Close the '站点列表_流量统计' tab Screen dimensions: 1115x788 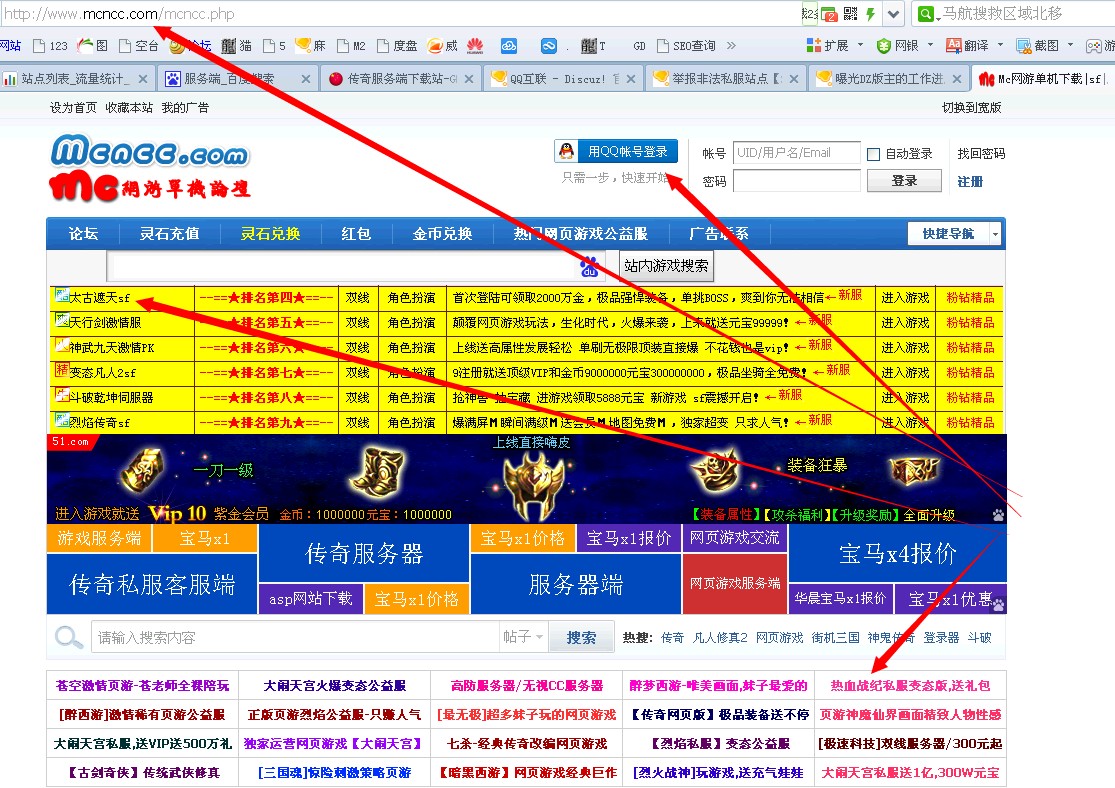tap(143, 79)
